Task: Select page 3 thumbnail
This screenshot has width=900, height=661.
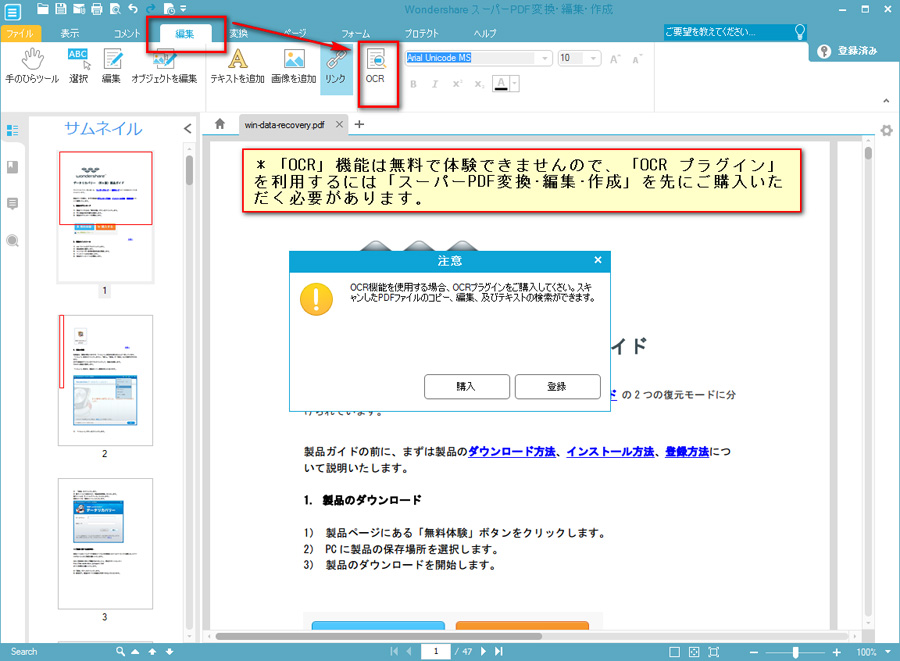Action: 106,543
